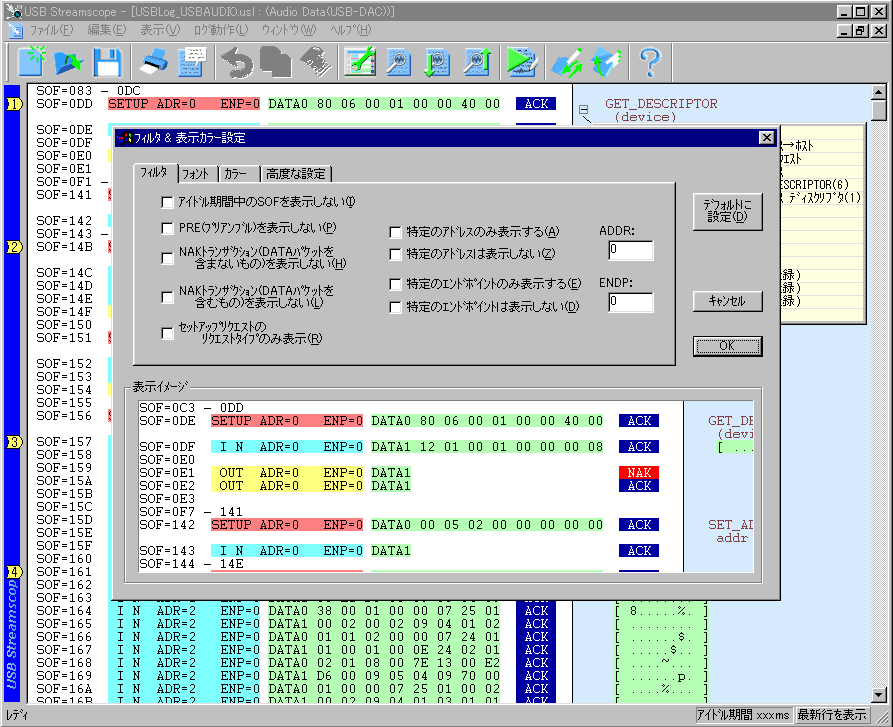Select yellow marker 3 in left bar

pyautogui.click(x=13, y=442)
